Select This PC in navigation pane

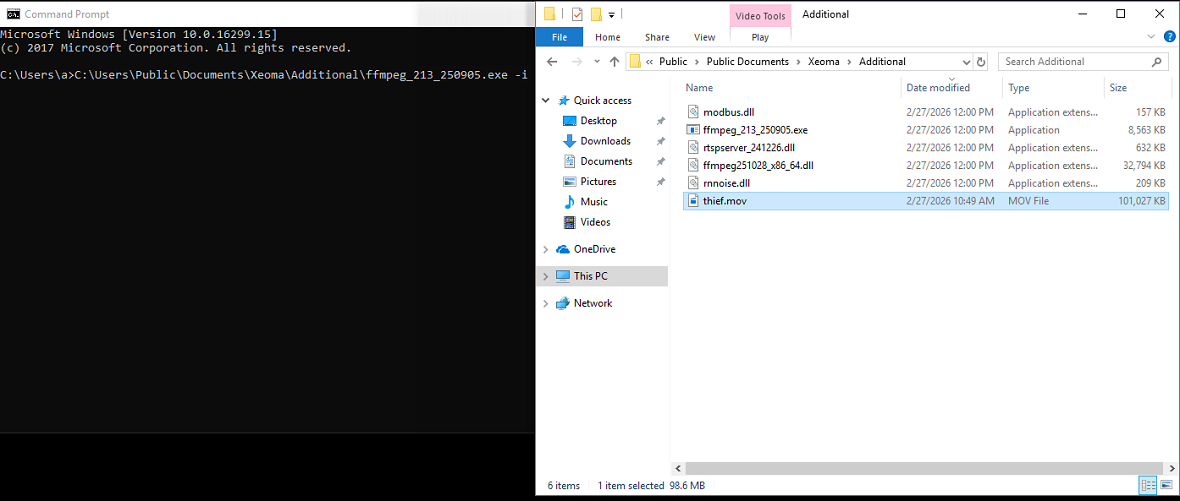(x=590, y=276)
